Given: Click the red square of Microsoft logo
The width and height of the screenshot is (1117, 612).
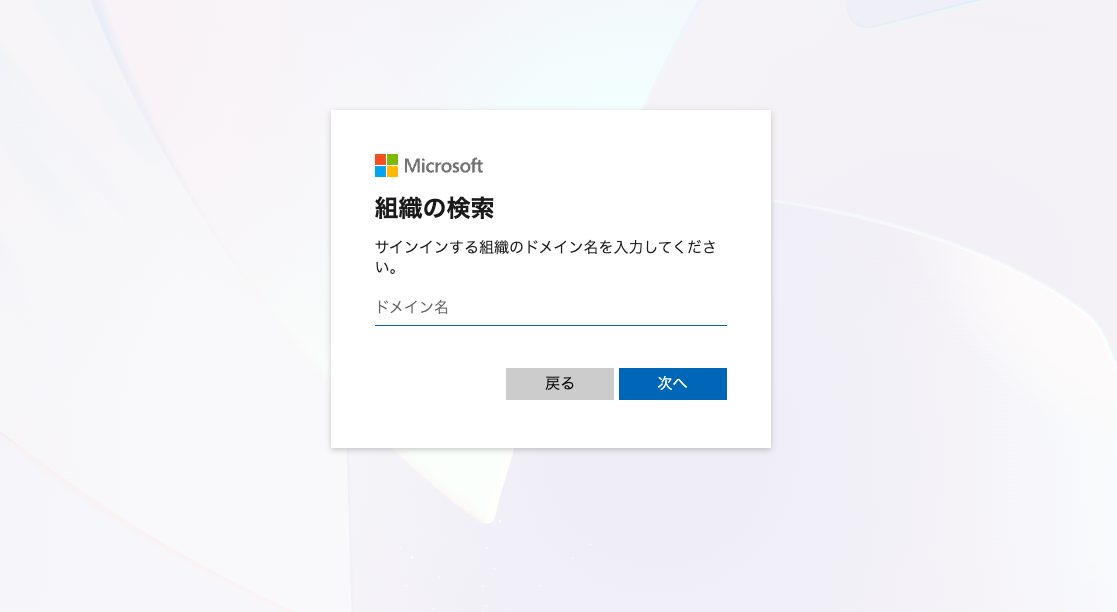Looking at the screenshot, I should [x=380, y=160].
